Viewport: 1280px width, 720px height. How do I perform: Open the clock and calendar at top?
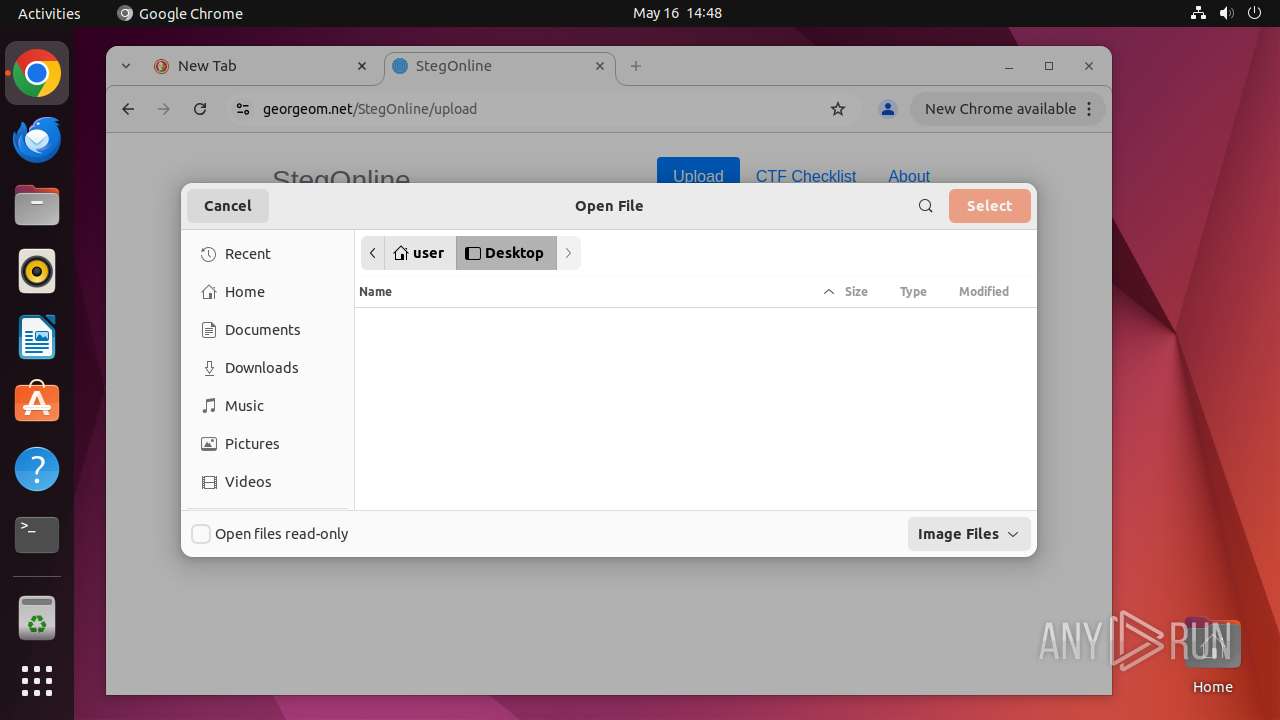point(677,13)
